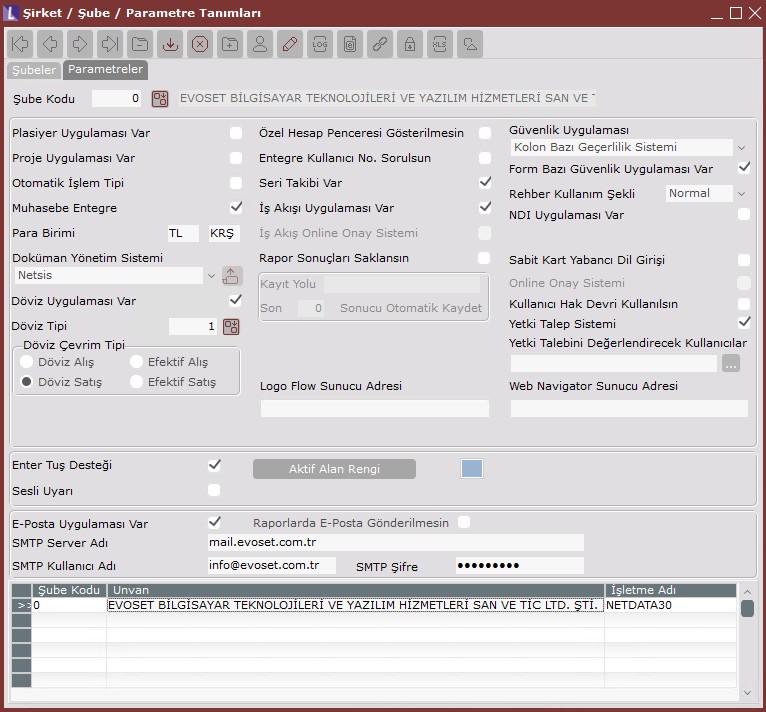Go to the first record arrow icon
The image size is (766, 712).
pos(21,44)
